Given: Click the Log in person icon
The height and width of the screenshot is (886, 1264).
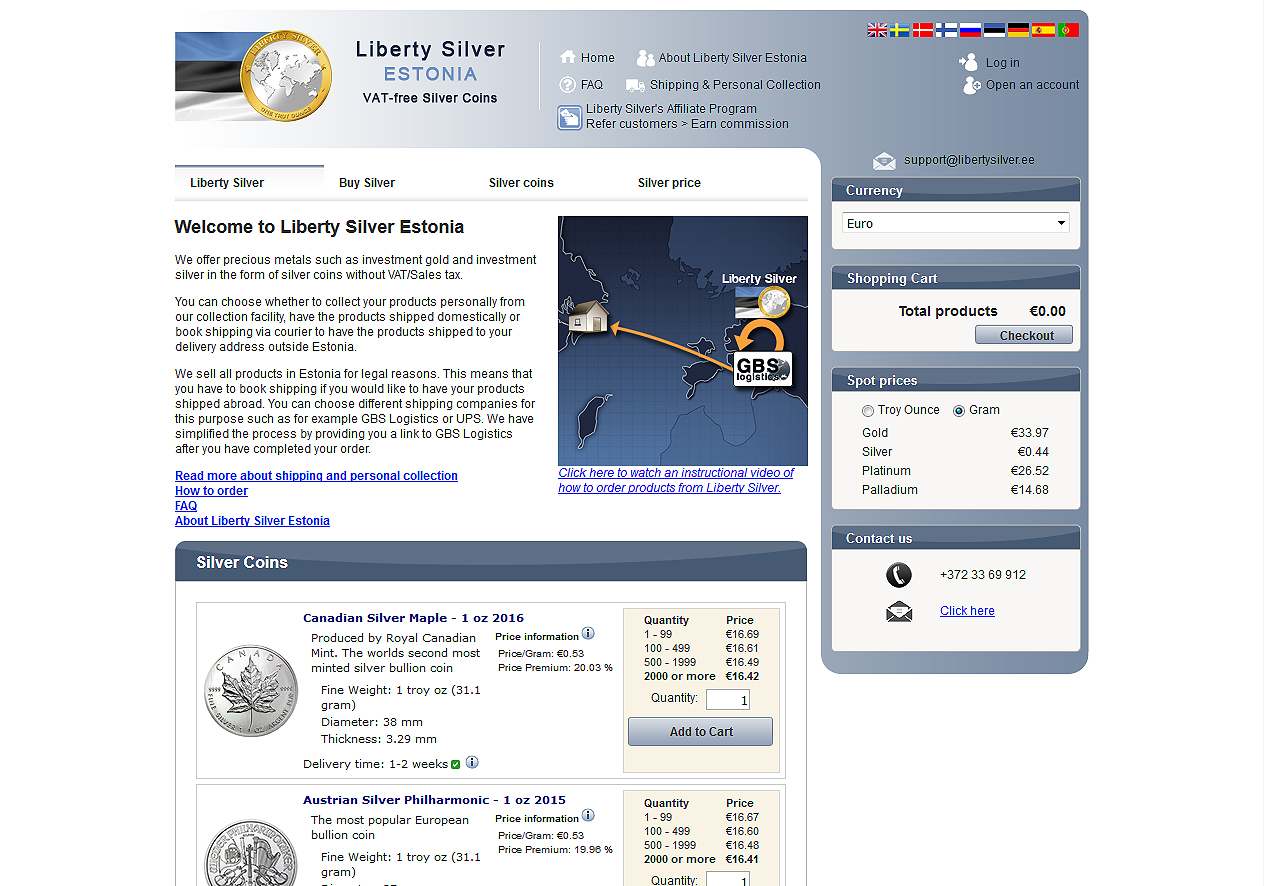Looking at the screenshot, I should pos(968,62).
